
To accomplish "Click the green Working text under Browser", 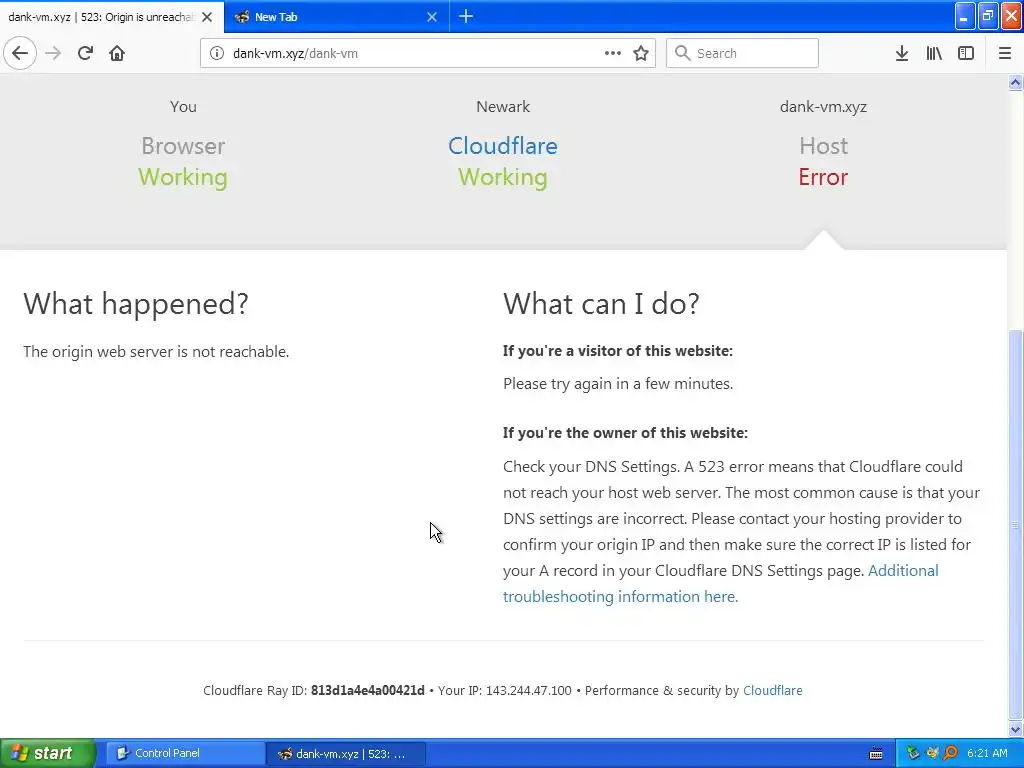I will tap(183, 177).
